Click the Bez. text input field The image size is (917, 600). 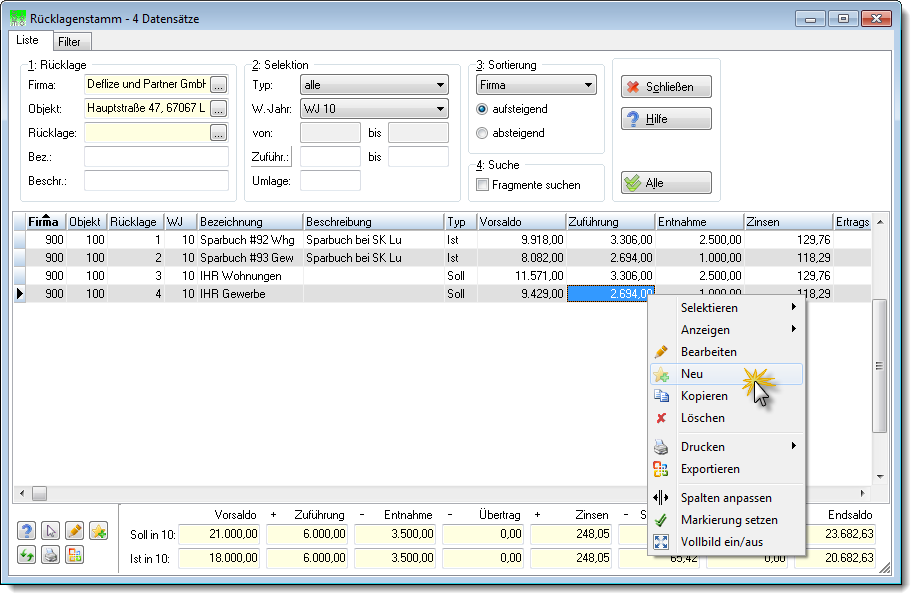(x=156, y=157)
